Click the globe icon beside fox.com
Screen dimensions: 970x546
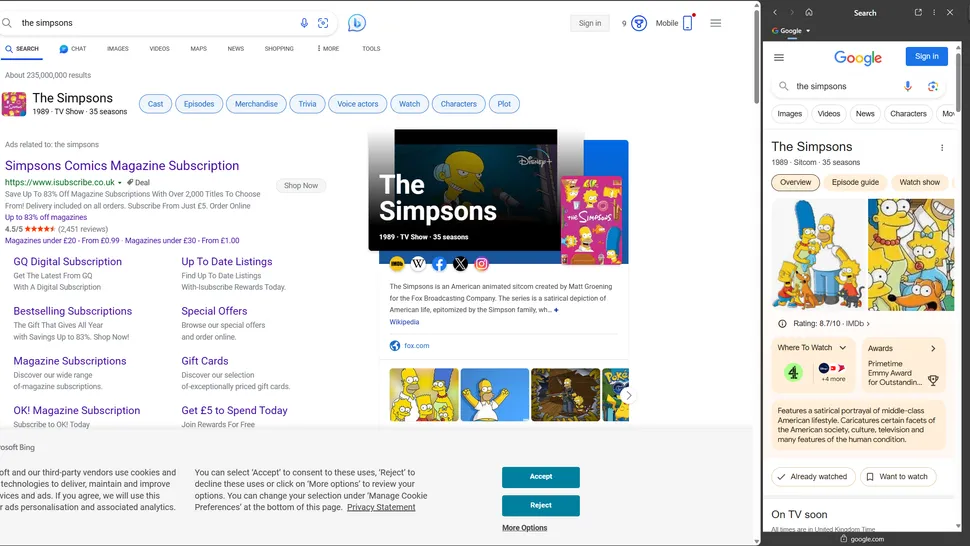pos(395,346)
